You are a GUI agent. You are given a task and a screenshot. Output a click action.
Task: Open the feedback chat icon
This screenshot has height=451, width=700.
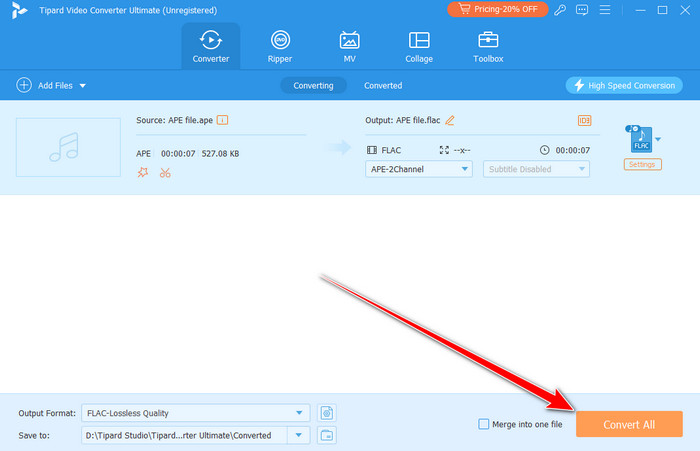point(582,10)
